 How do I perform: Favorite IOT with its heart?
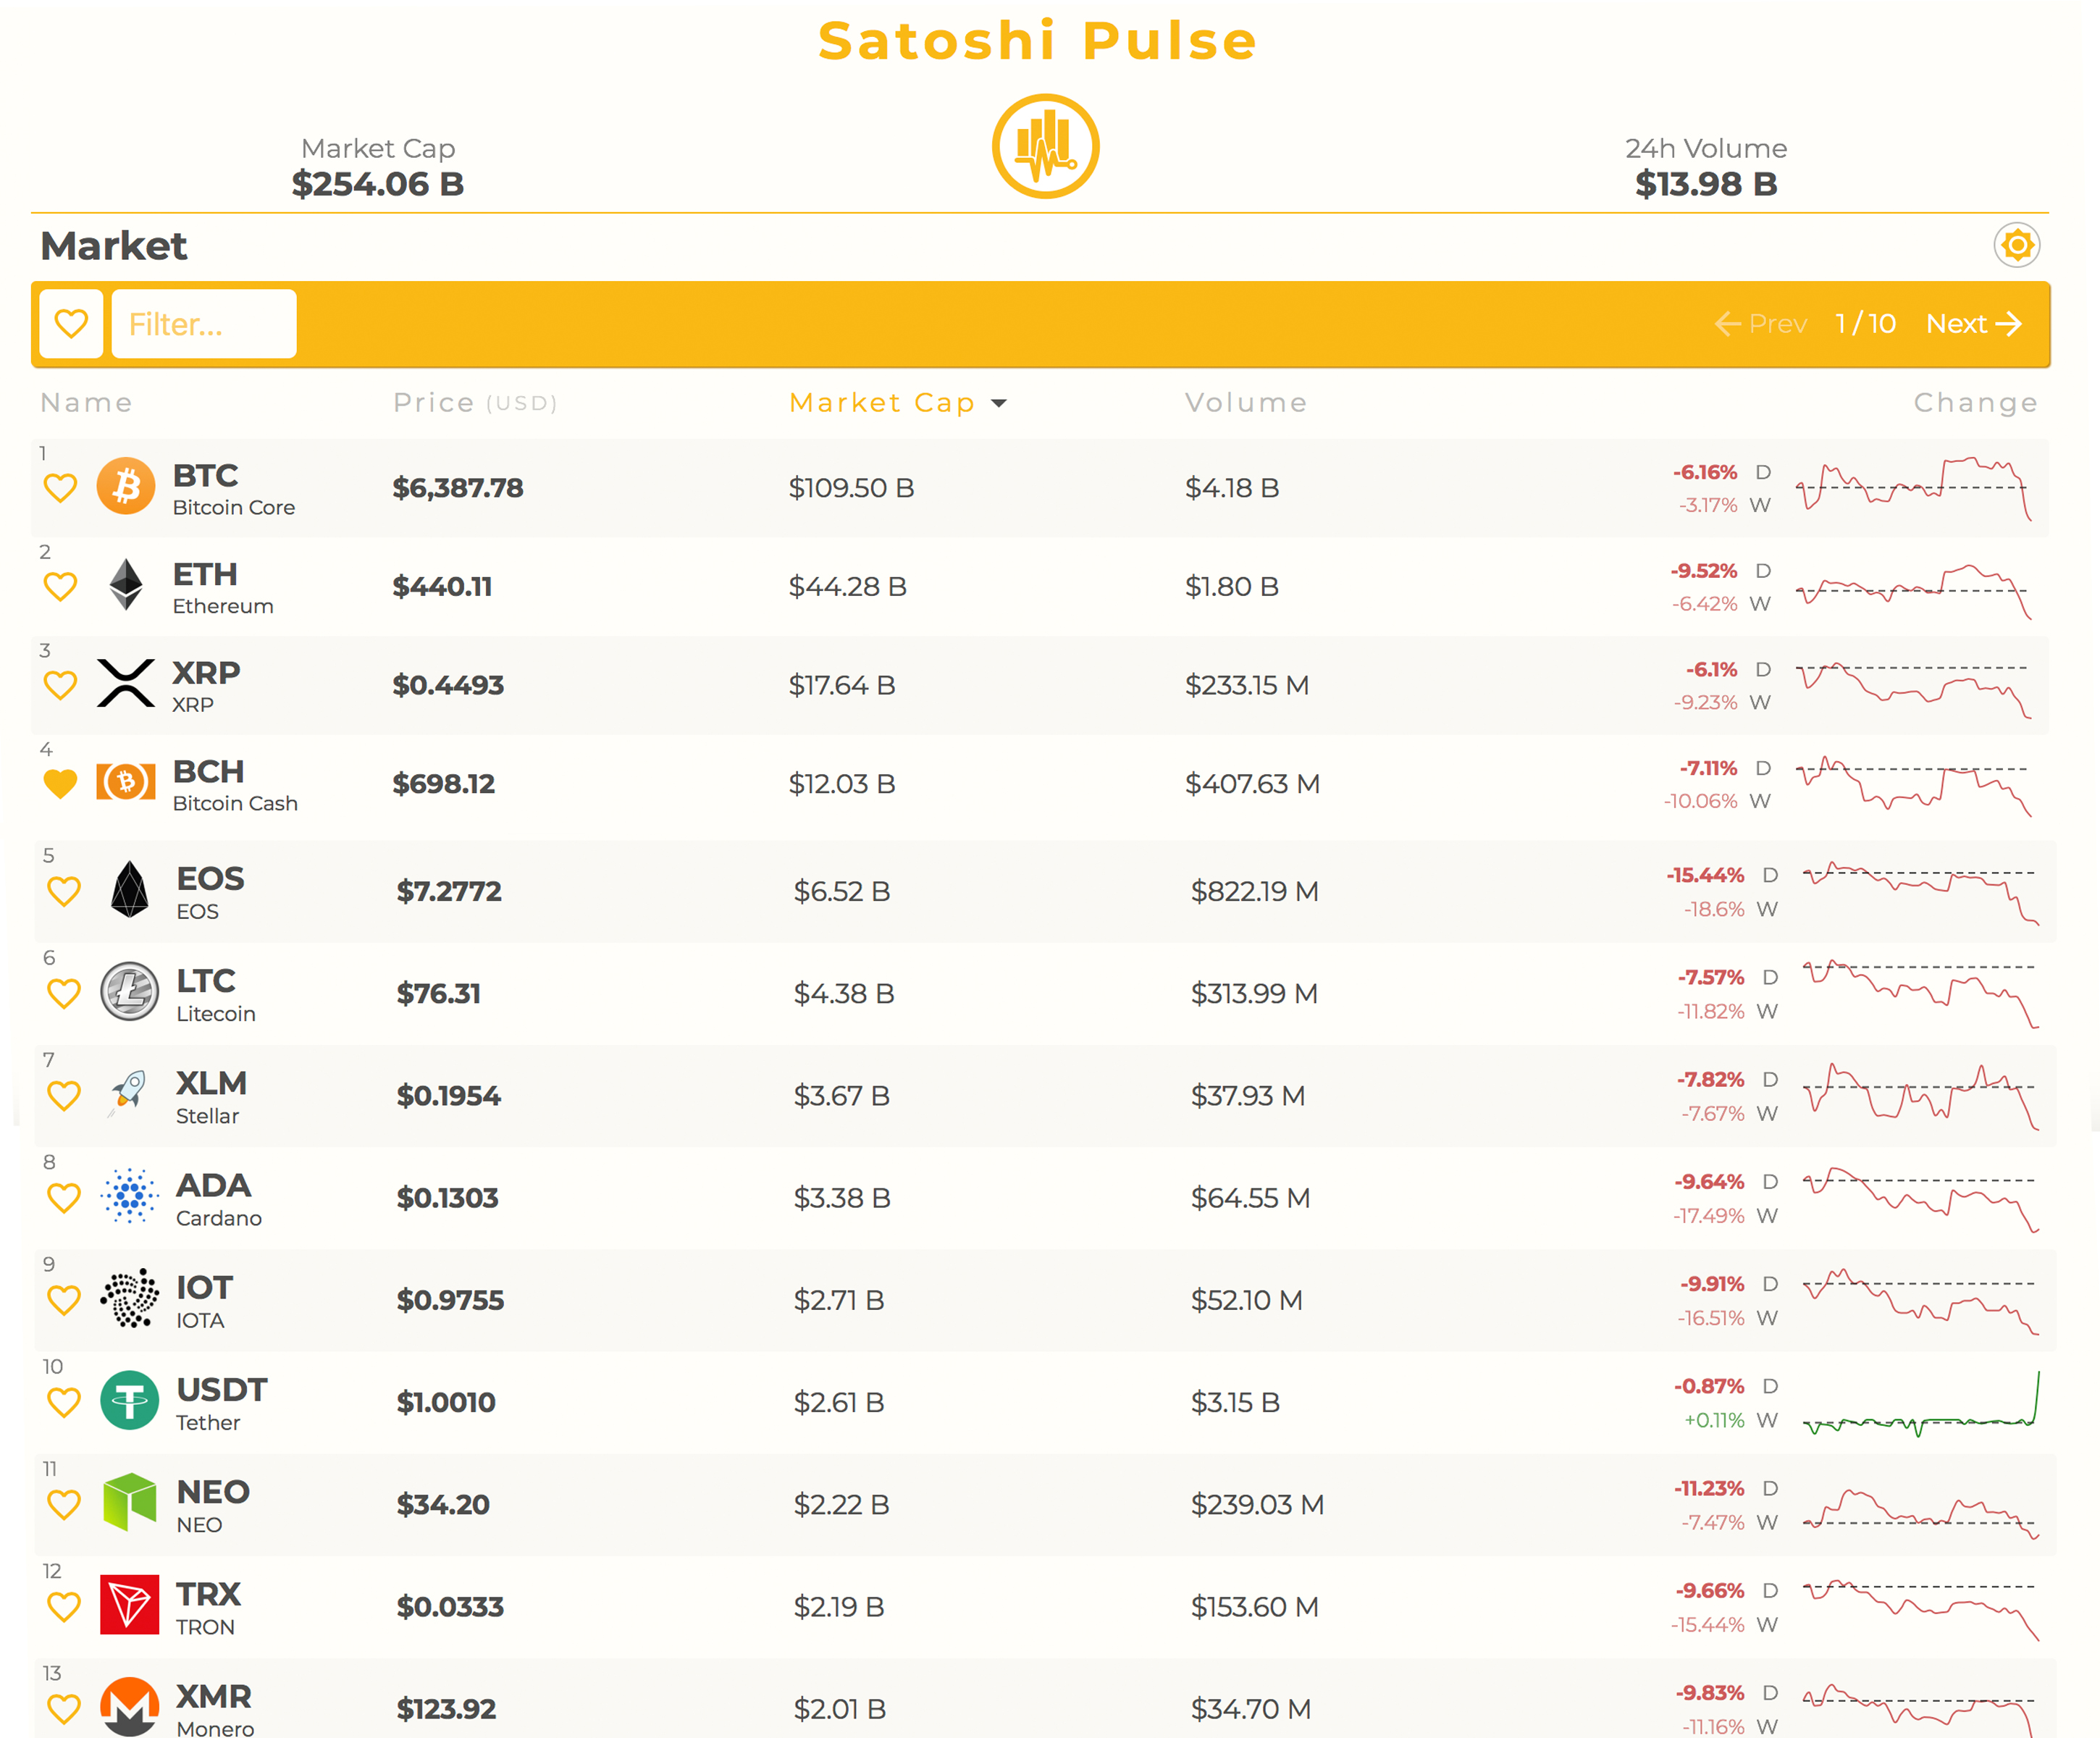(x=64, y=1300)
